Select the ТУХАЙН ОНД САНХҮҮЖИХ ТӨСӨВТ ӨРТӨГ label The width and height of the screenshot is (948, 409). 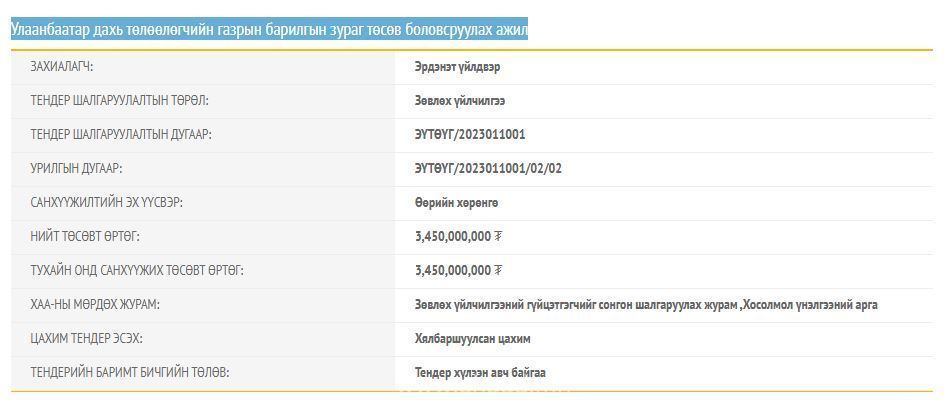[x=137, y=271]
